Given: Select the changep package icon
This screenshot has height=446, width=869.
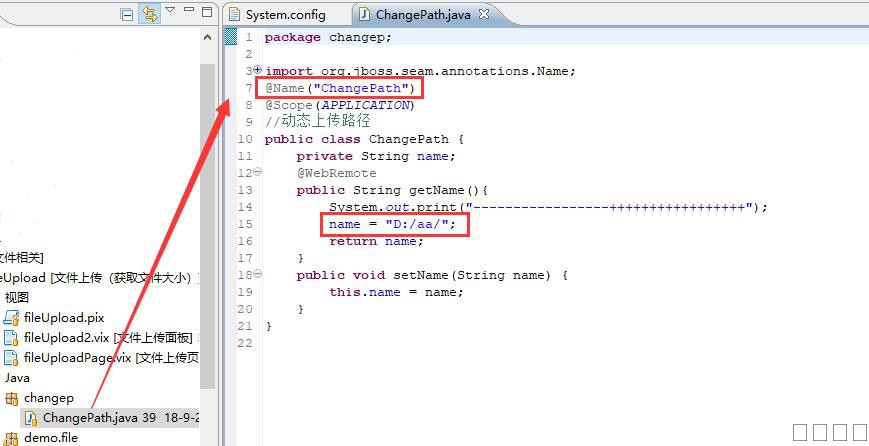Looking at the screenshot, I should tap(12, 398).
